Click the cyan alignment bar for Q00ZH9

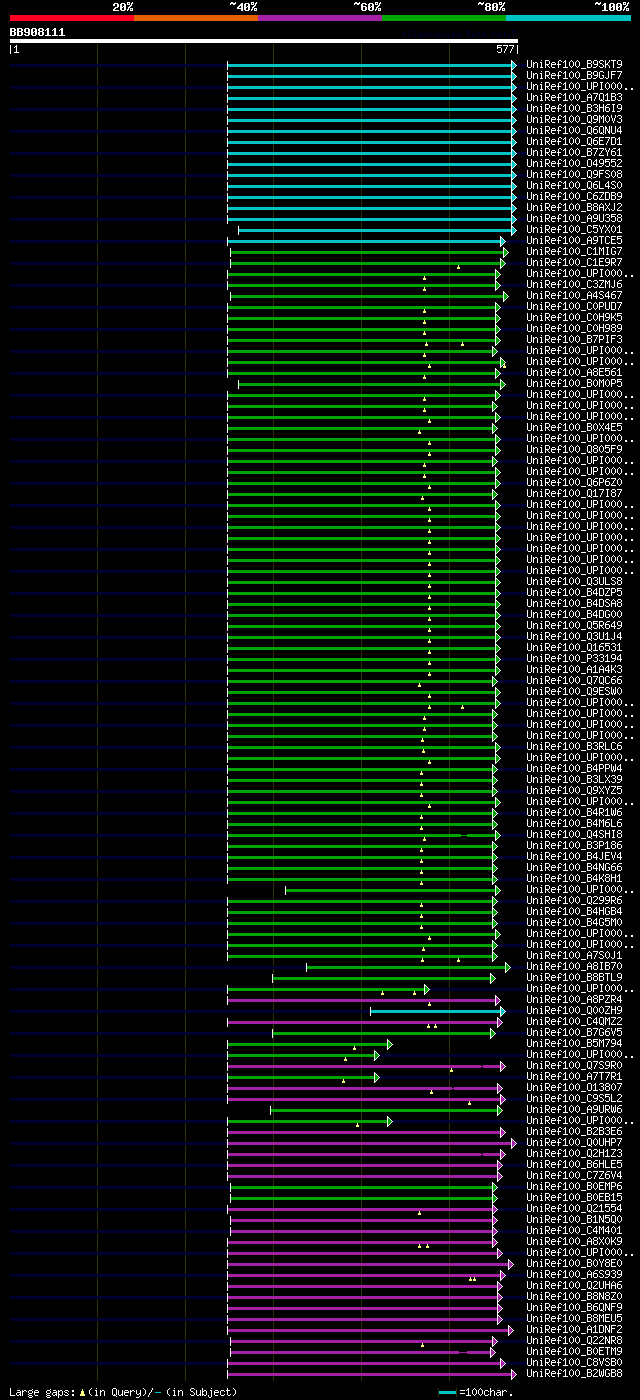click(x=437, y=1010)
